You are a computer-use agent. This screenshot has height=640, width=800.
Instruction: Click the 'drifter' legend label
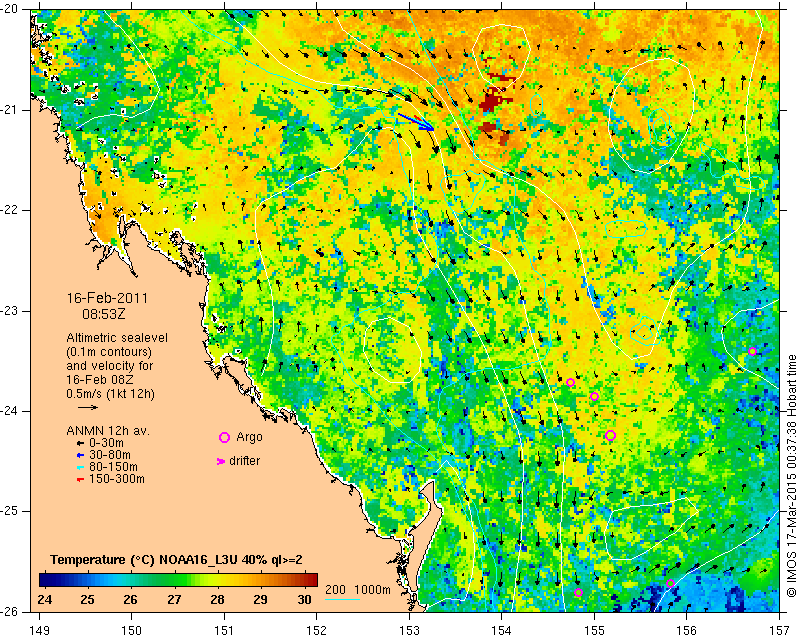click(244, 461)
